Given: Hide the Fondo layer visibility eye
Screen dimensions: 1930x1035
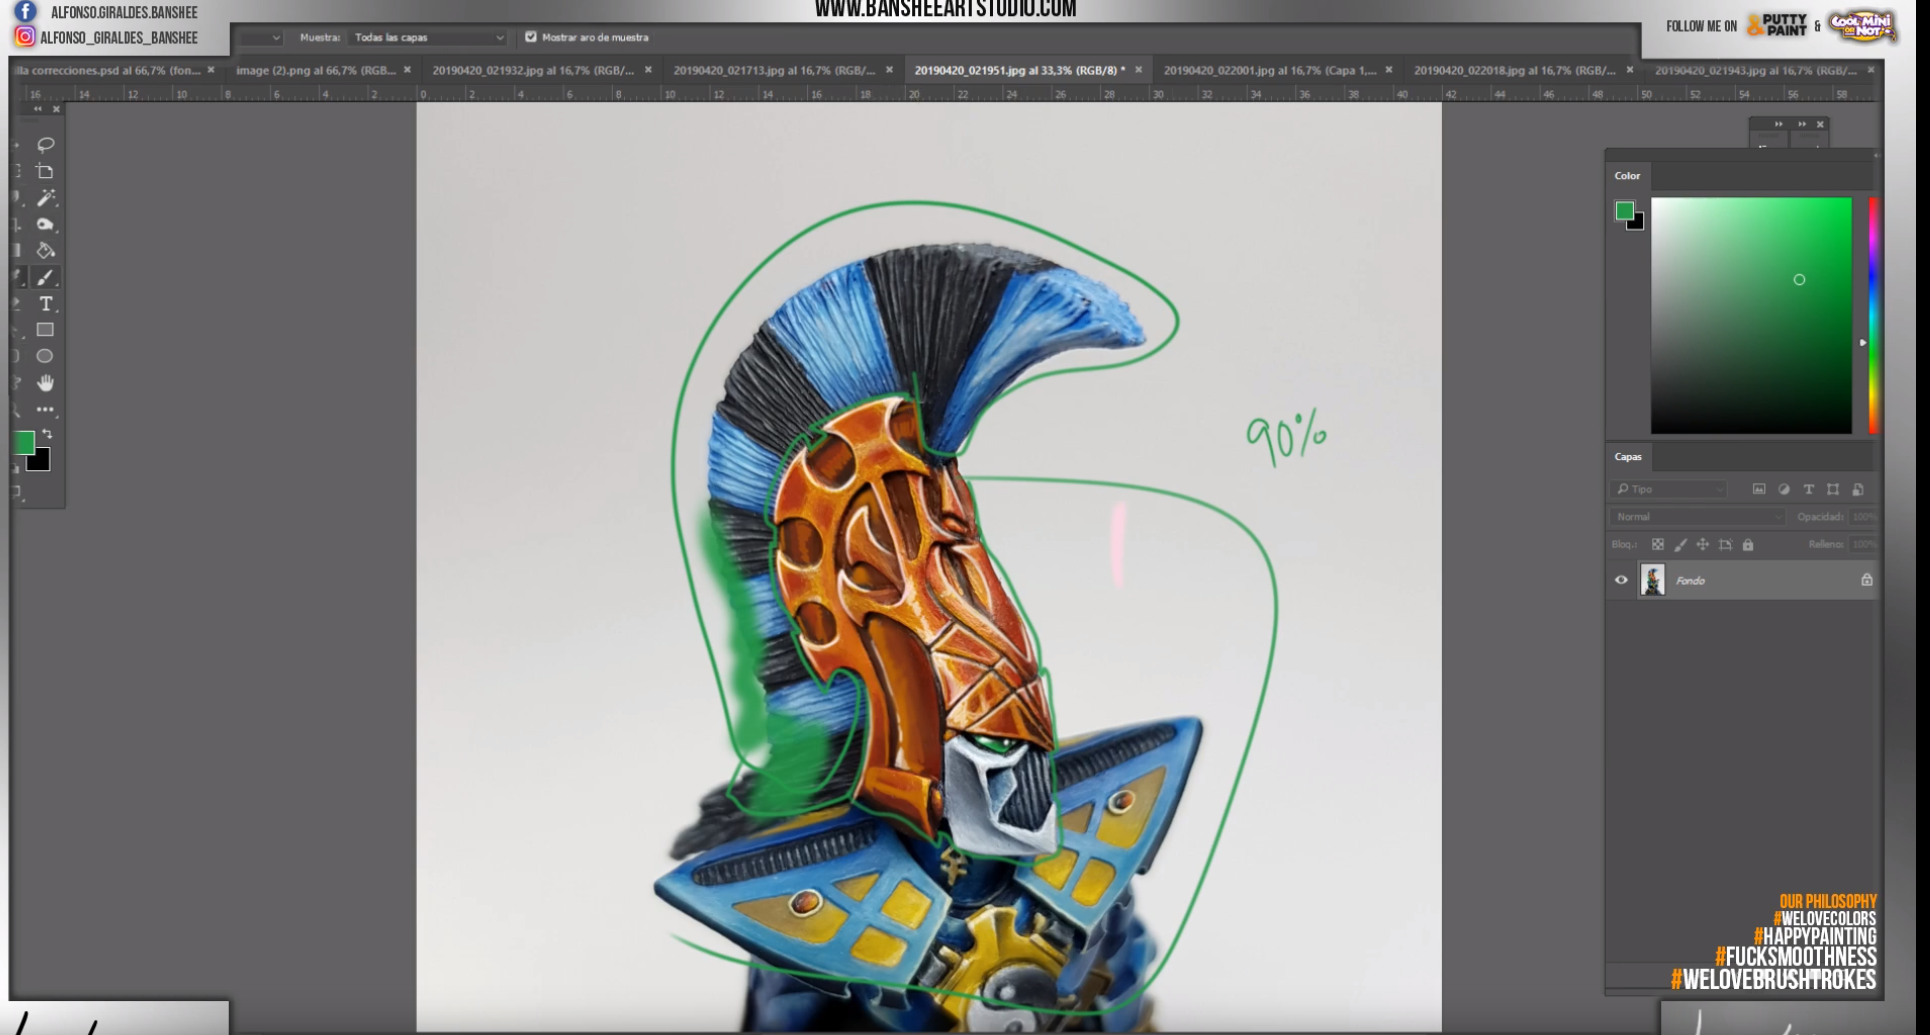Looking at the screenshot, I should [1621, 580].
